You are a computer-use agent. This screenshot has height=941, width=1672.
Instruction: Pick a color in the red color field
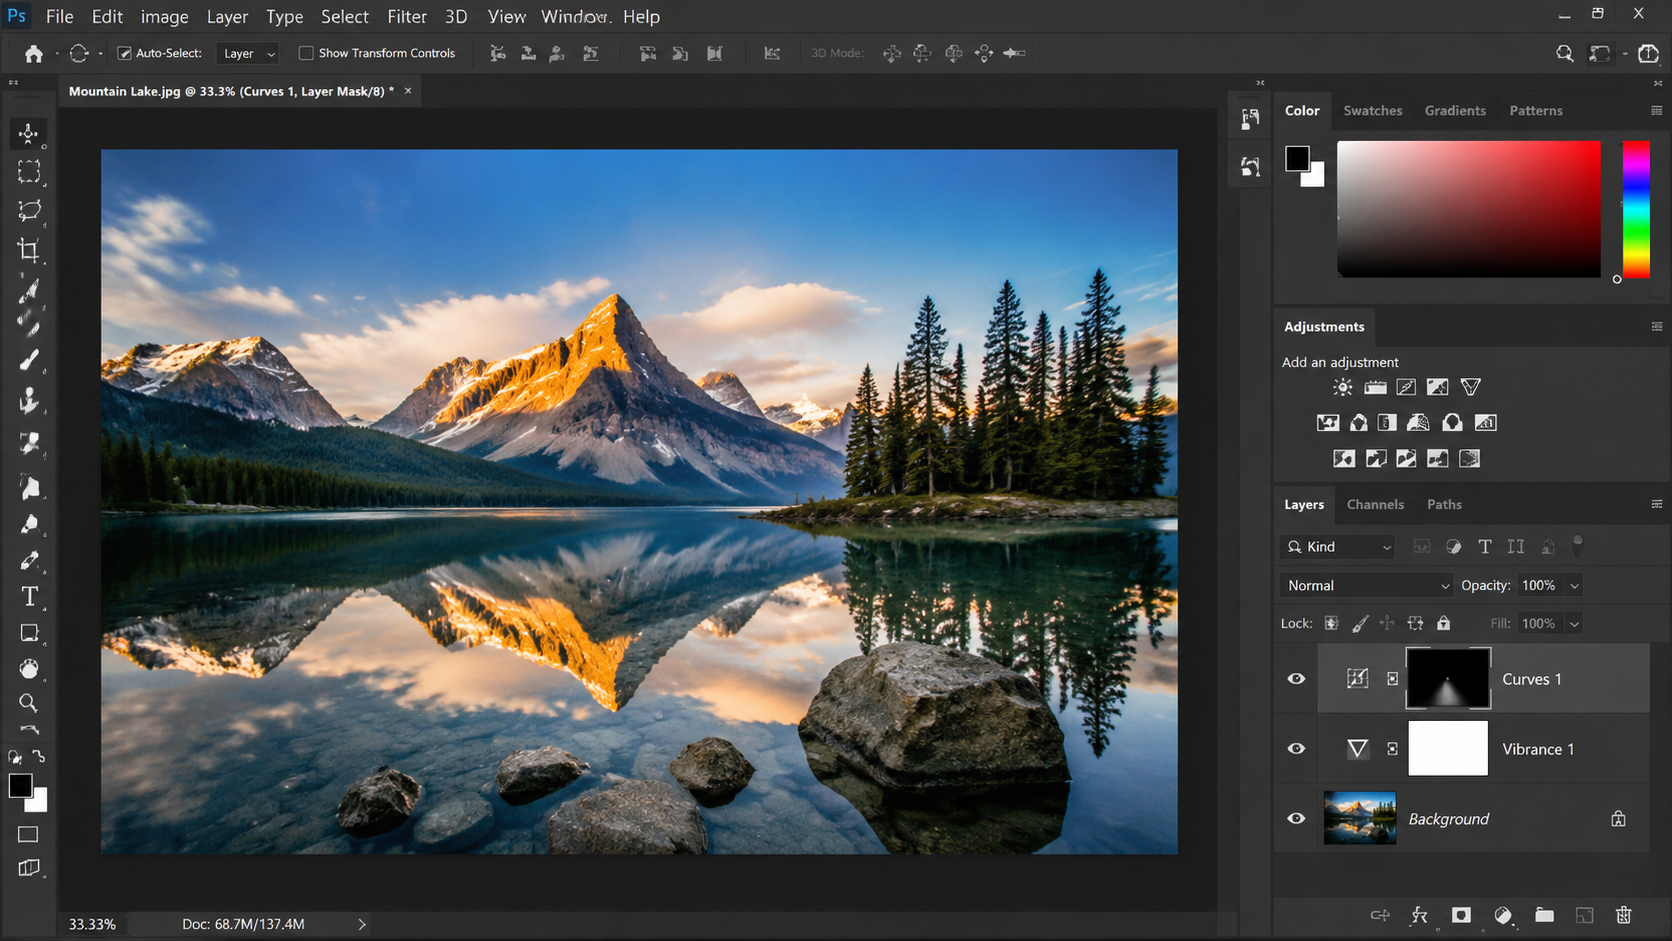click(x=1469, y=209)
